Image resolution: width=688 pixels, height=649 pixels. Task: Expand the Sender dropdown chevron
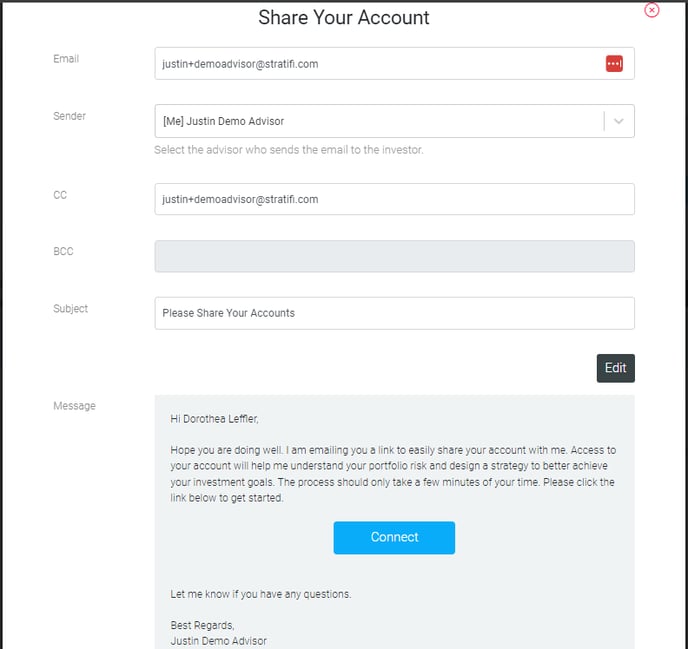click(x=619, y=121)
